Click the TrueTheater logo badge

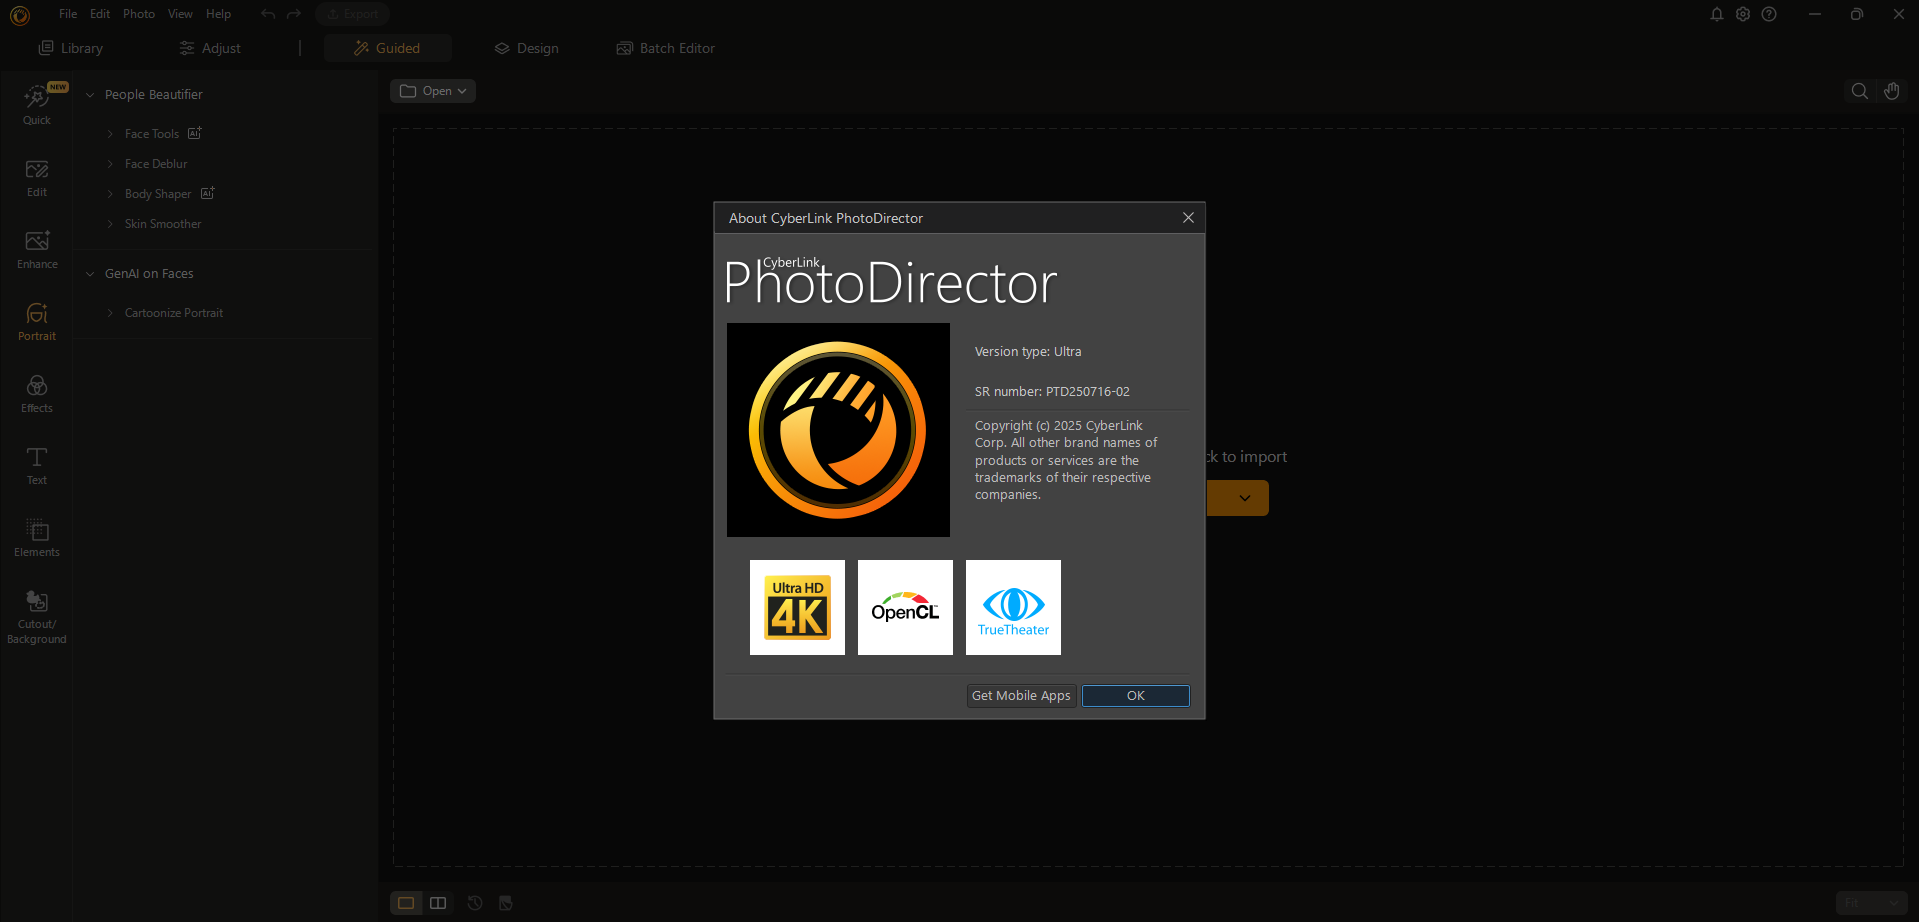[x=1013, y=607]
